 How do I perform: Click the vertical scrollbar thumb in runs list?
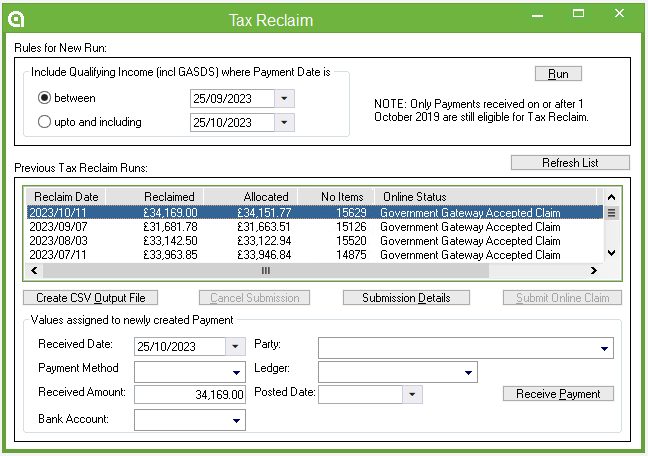pyautogui.click(x=612, y=213)
